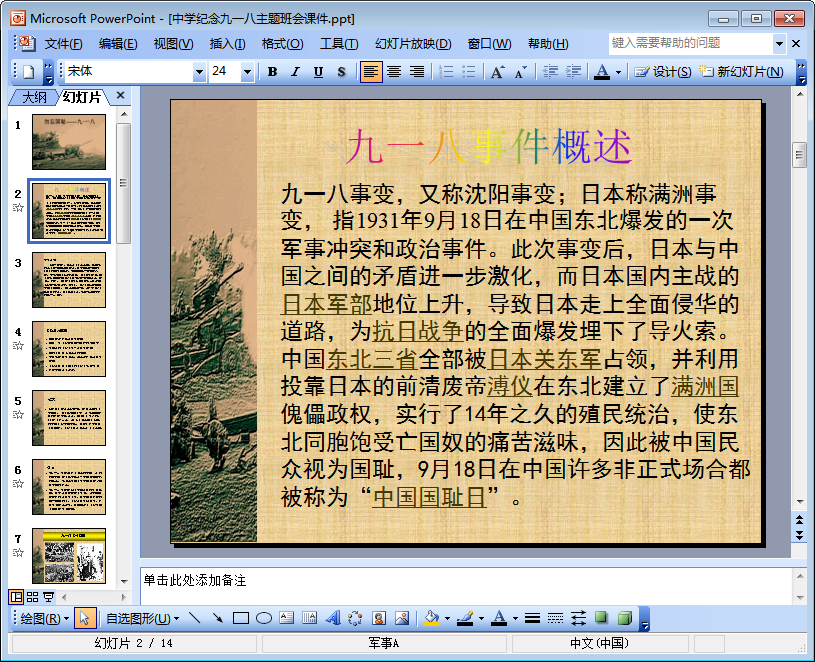Increase indent level

point(573,72)
